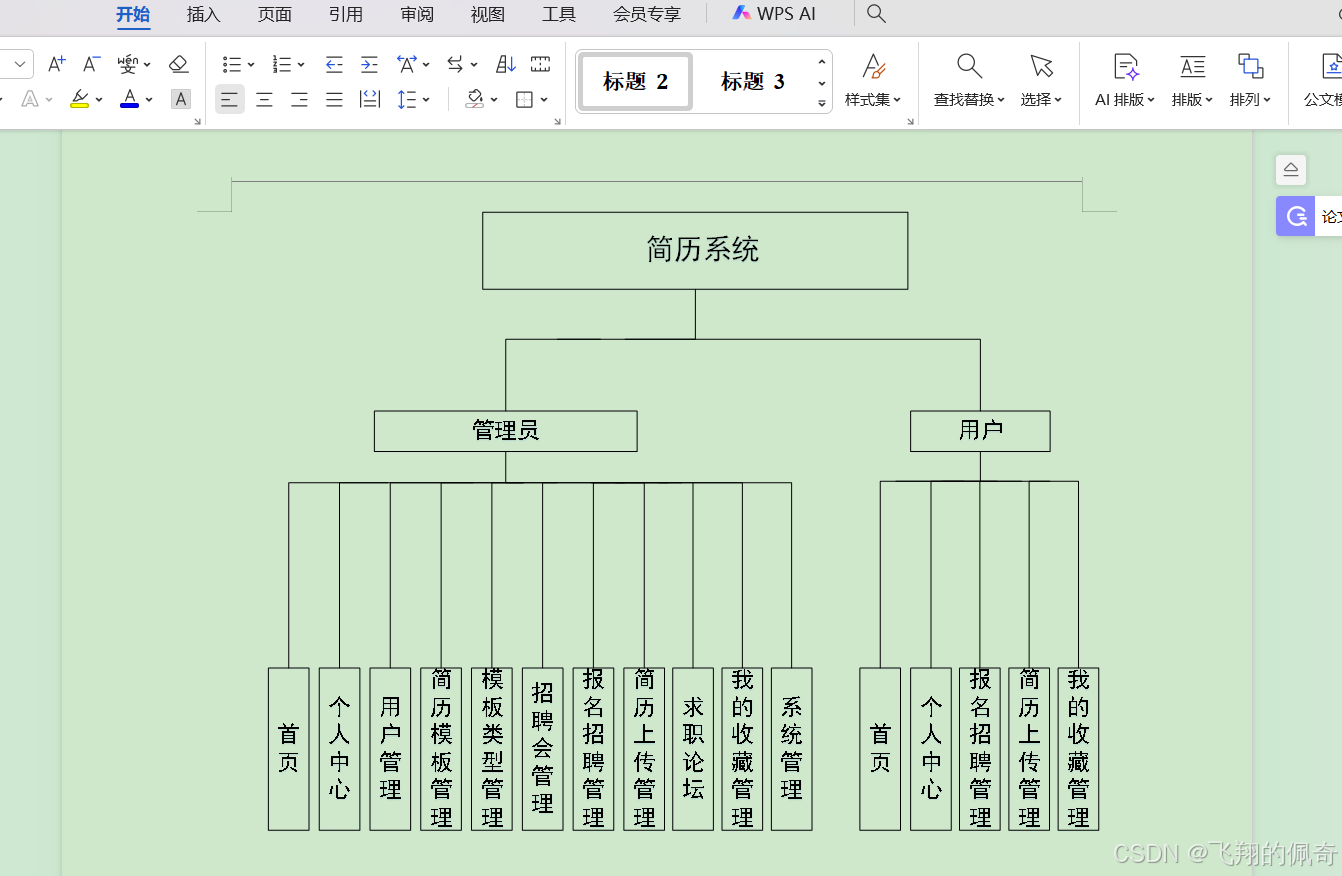The image size is (1342, 876).
Task: Switch to 插入 ribbon tab
Action: click(204, 14)
